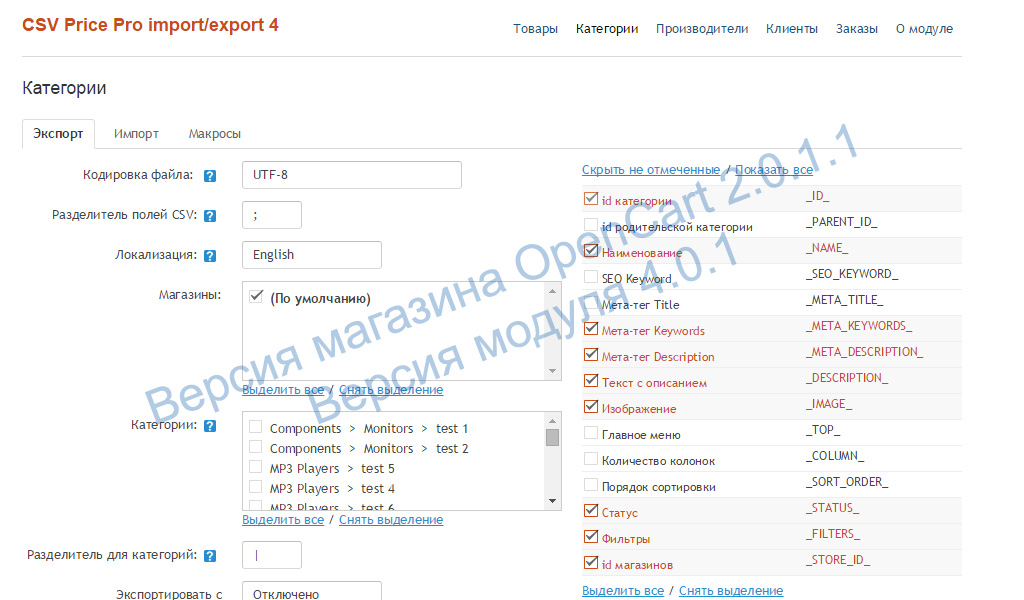
Task: Click the _SEO_KEYWORD_ macro text
Action: tap(852, 274)
